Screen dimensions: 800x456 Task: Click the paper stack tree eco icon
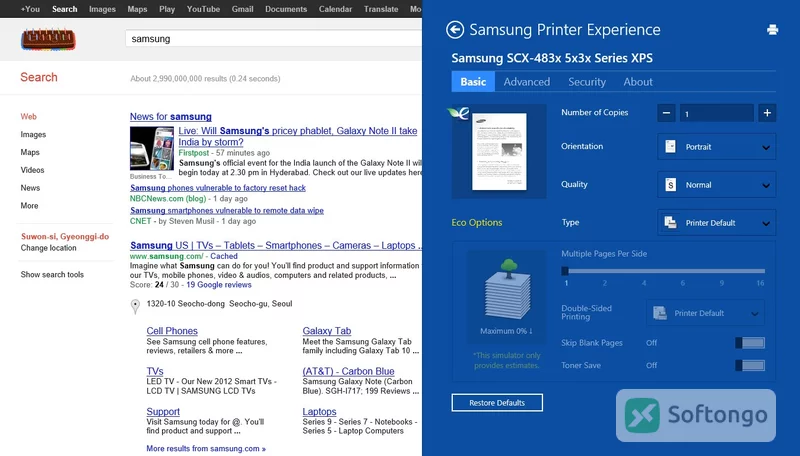[x=507, y=289]
